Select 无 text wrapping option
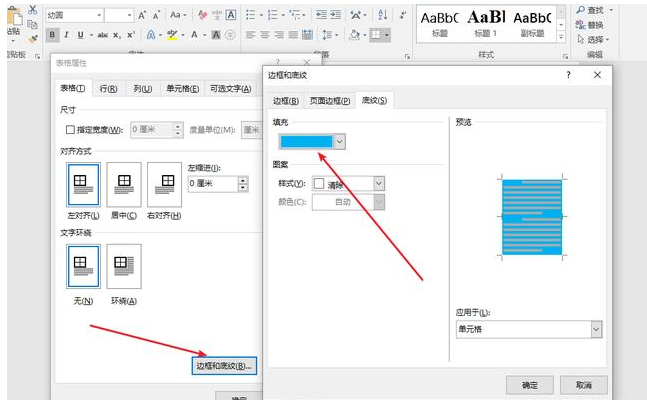The height and width of the screenshot is (400, 647). click(83, 266)
